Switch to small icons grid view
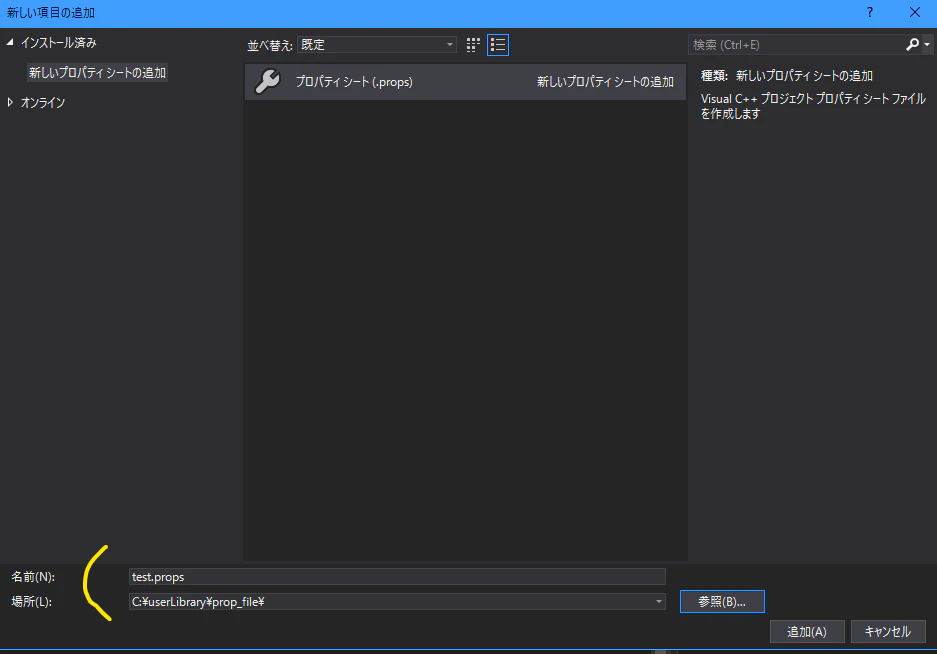Viewport: 937px width, 654px height. [473, 45]
